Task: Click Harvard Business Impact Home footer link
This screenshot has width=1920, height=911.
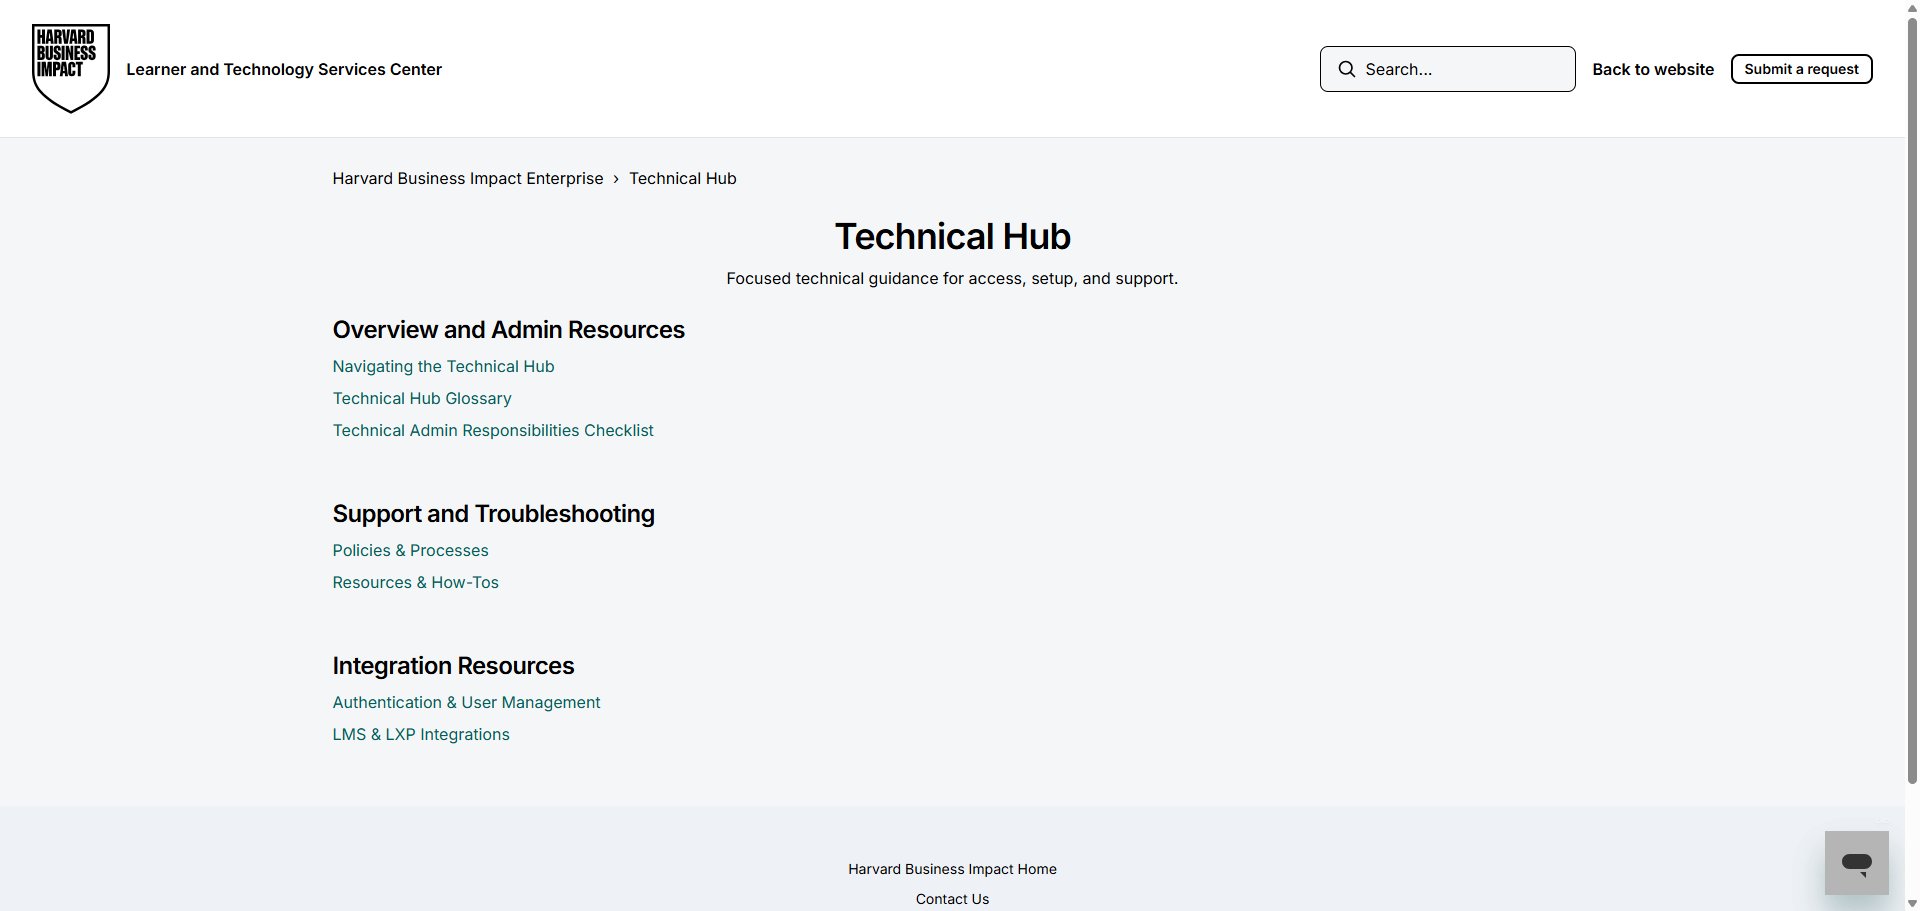Action: 952,869
